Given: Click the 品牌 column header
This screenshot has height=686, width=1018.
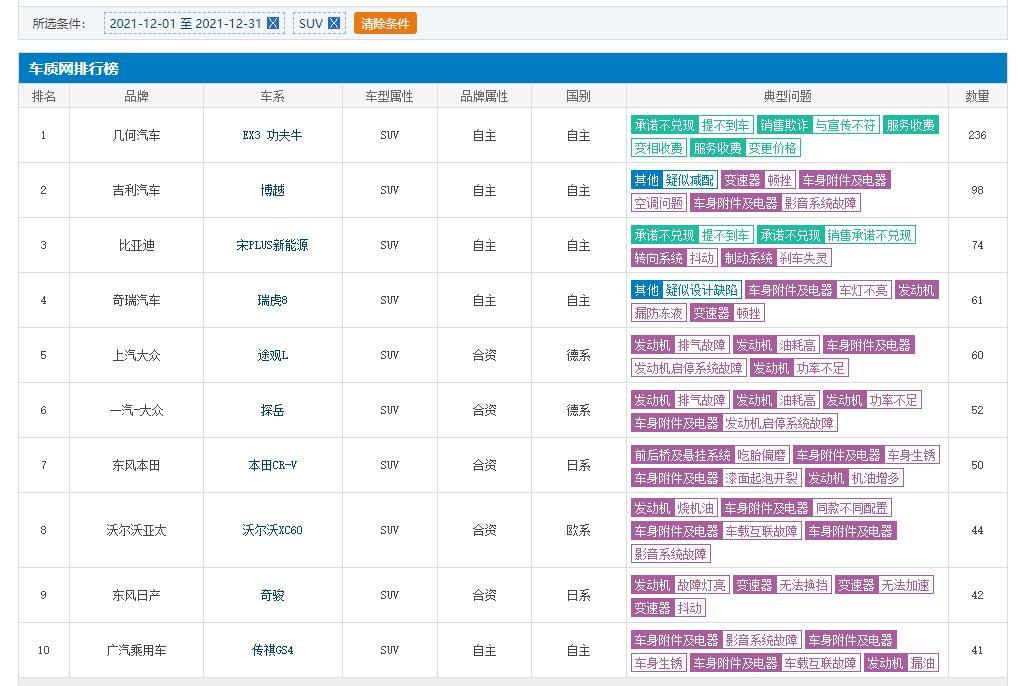Looking at the screenshot, I should 136,96.
